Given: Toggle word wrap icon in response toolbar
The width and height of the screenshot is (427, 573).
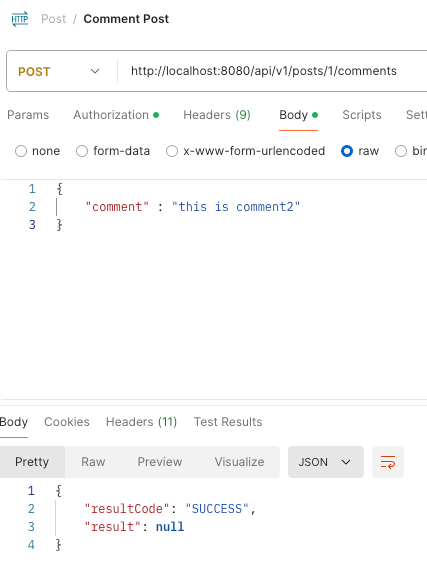Looking at the screenshot, I should point(388,462).
